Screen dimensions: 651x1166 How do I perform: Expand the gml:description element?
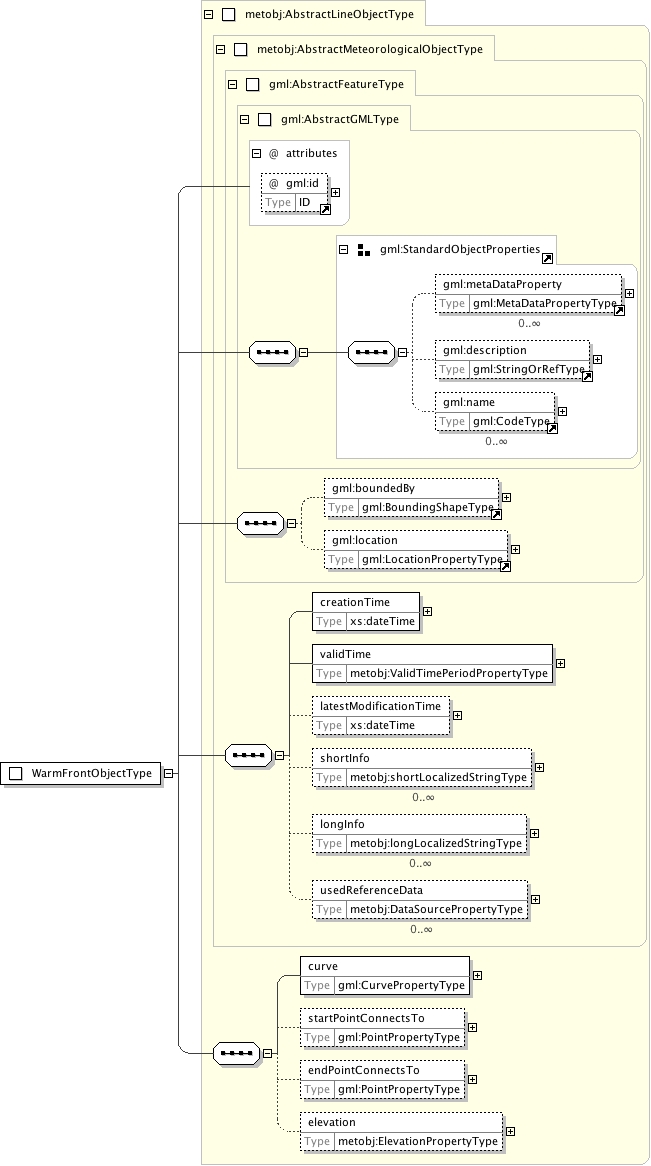coord(597,359)
